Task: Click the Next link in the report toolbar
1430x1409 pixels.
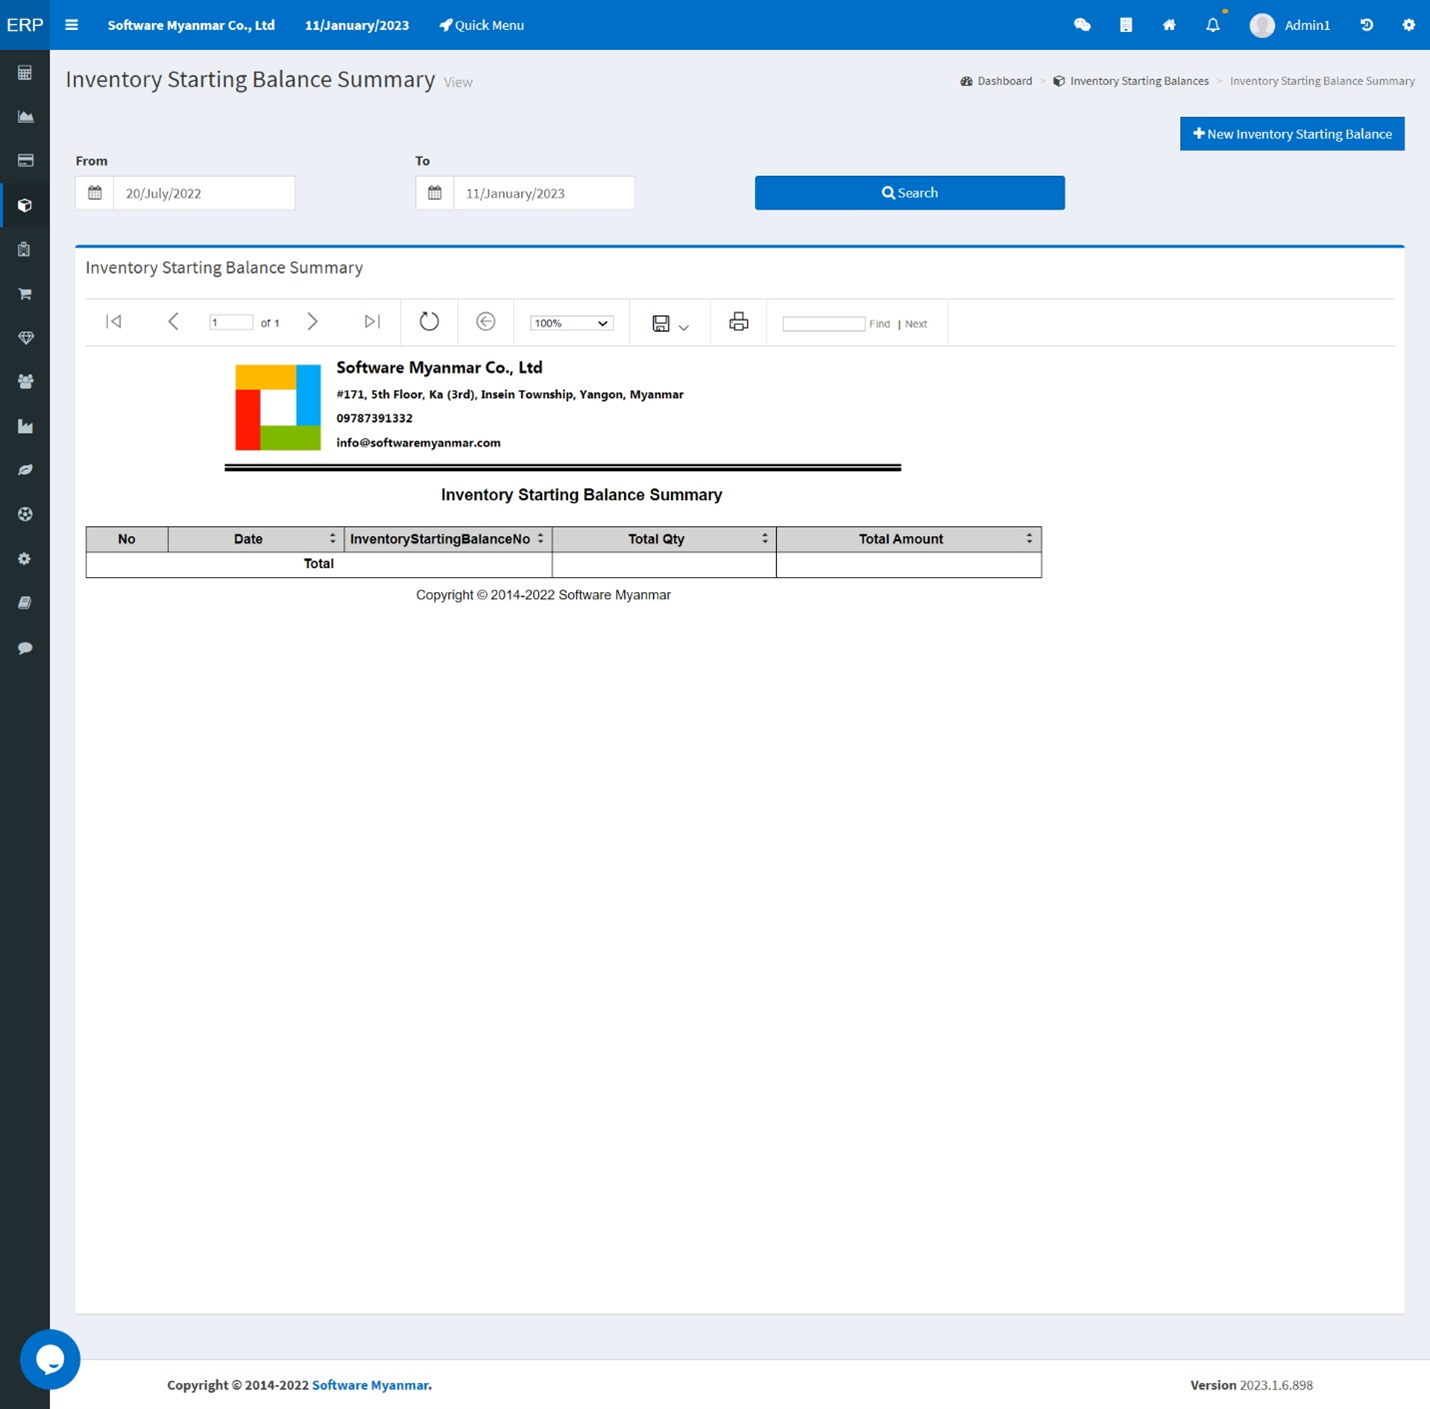Action: (x=916, y=324)
